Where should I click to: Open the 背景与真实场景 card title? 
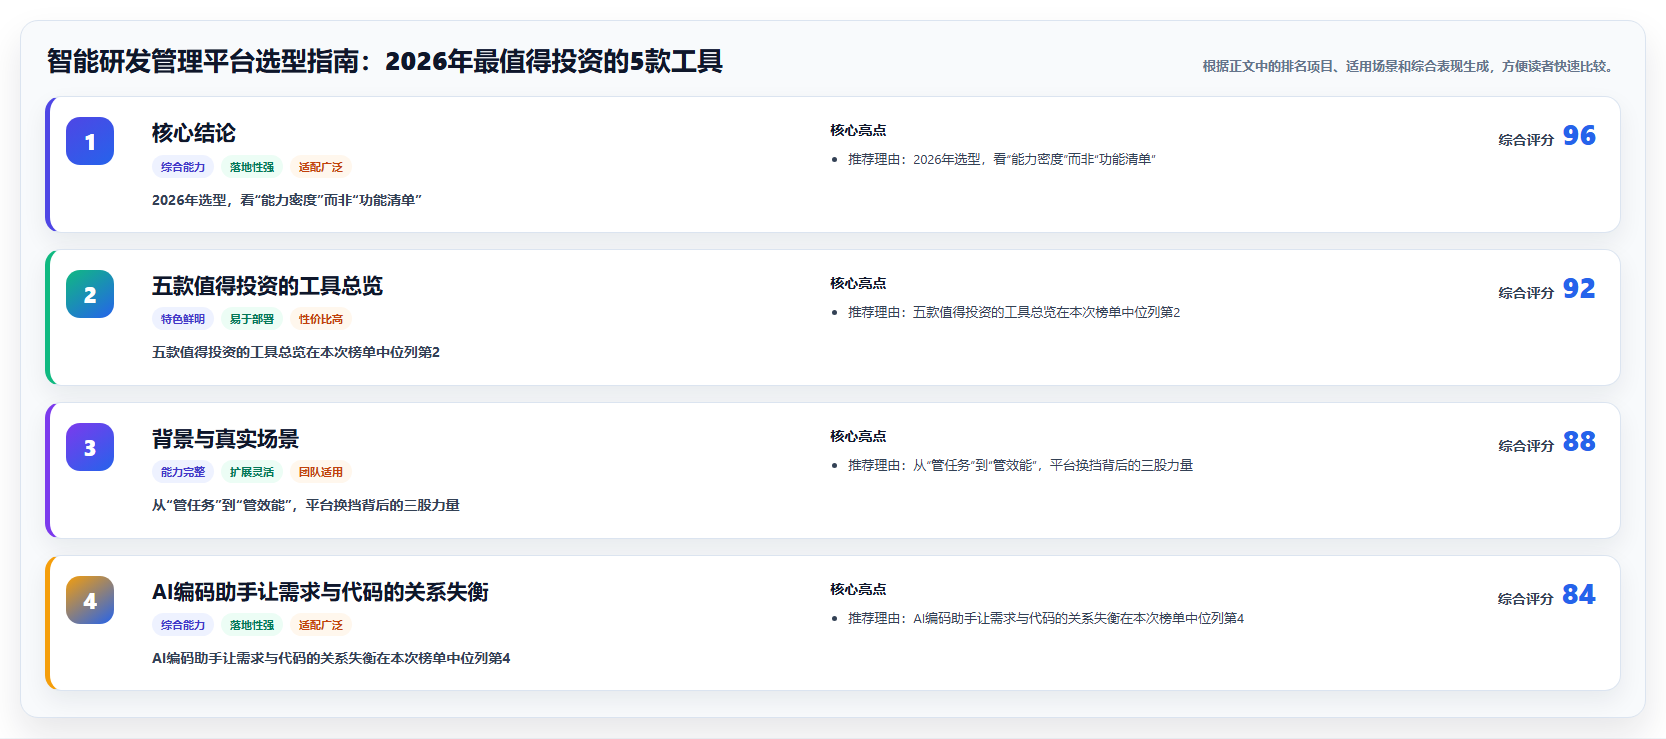point(225,439)
